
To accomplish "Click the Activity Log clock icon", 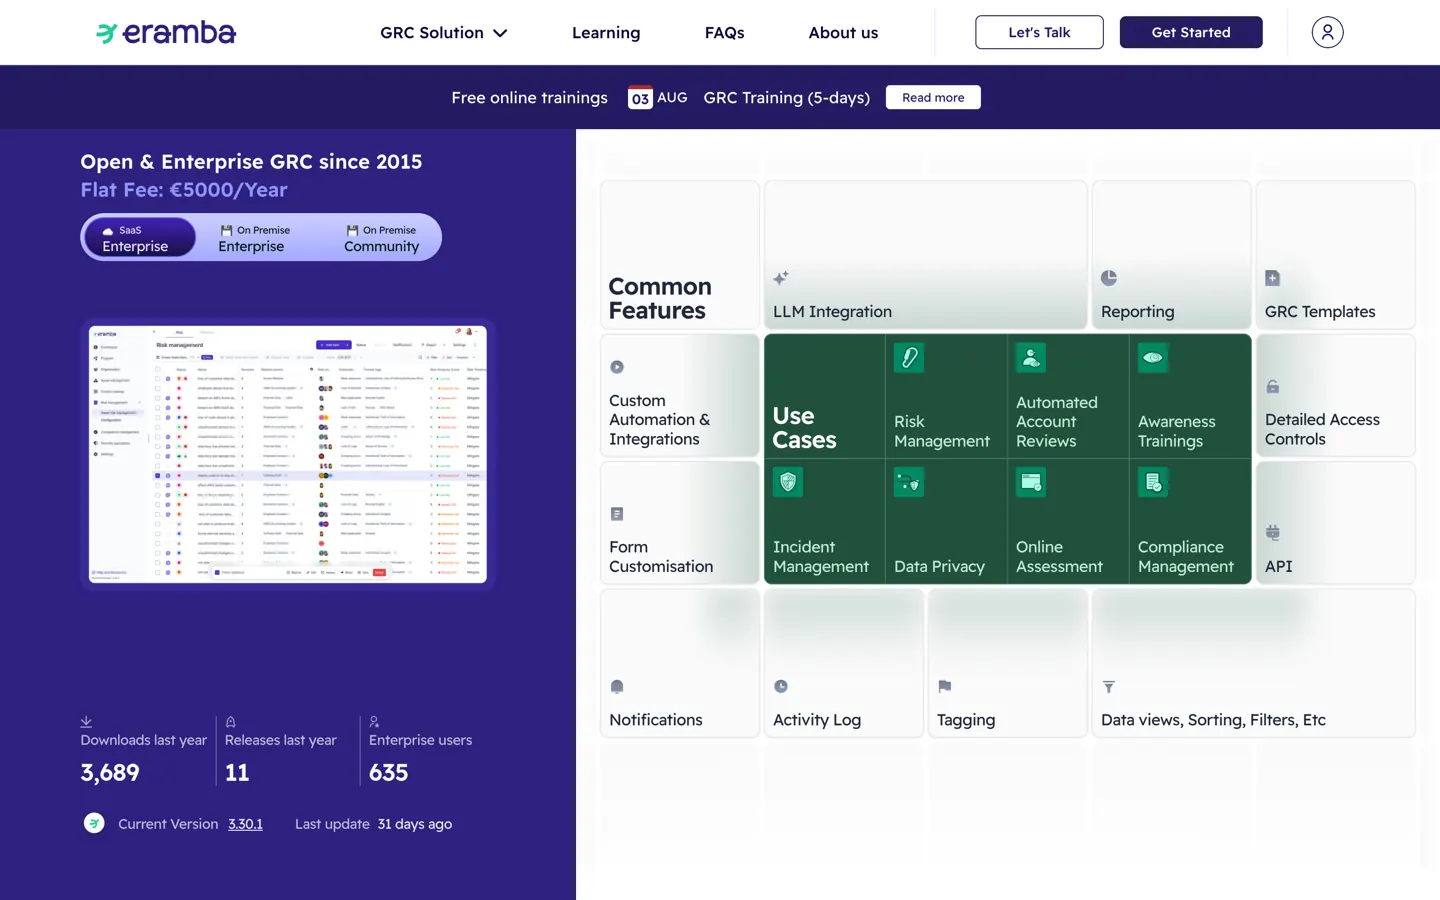I will coord(781,686).
